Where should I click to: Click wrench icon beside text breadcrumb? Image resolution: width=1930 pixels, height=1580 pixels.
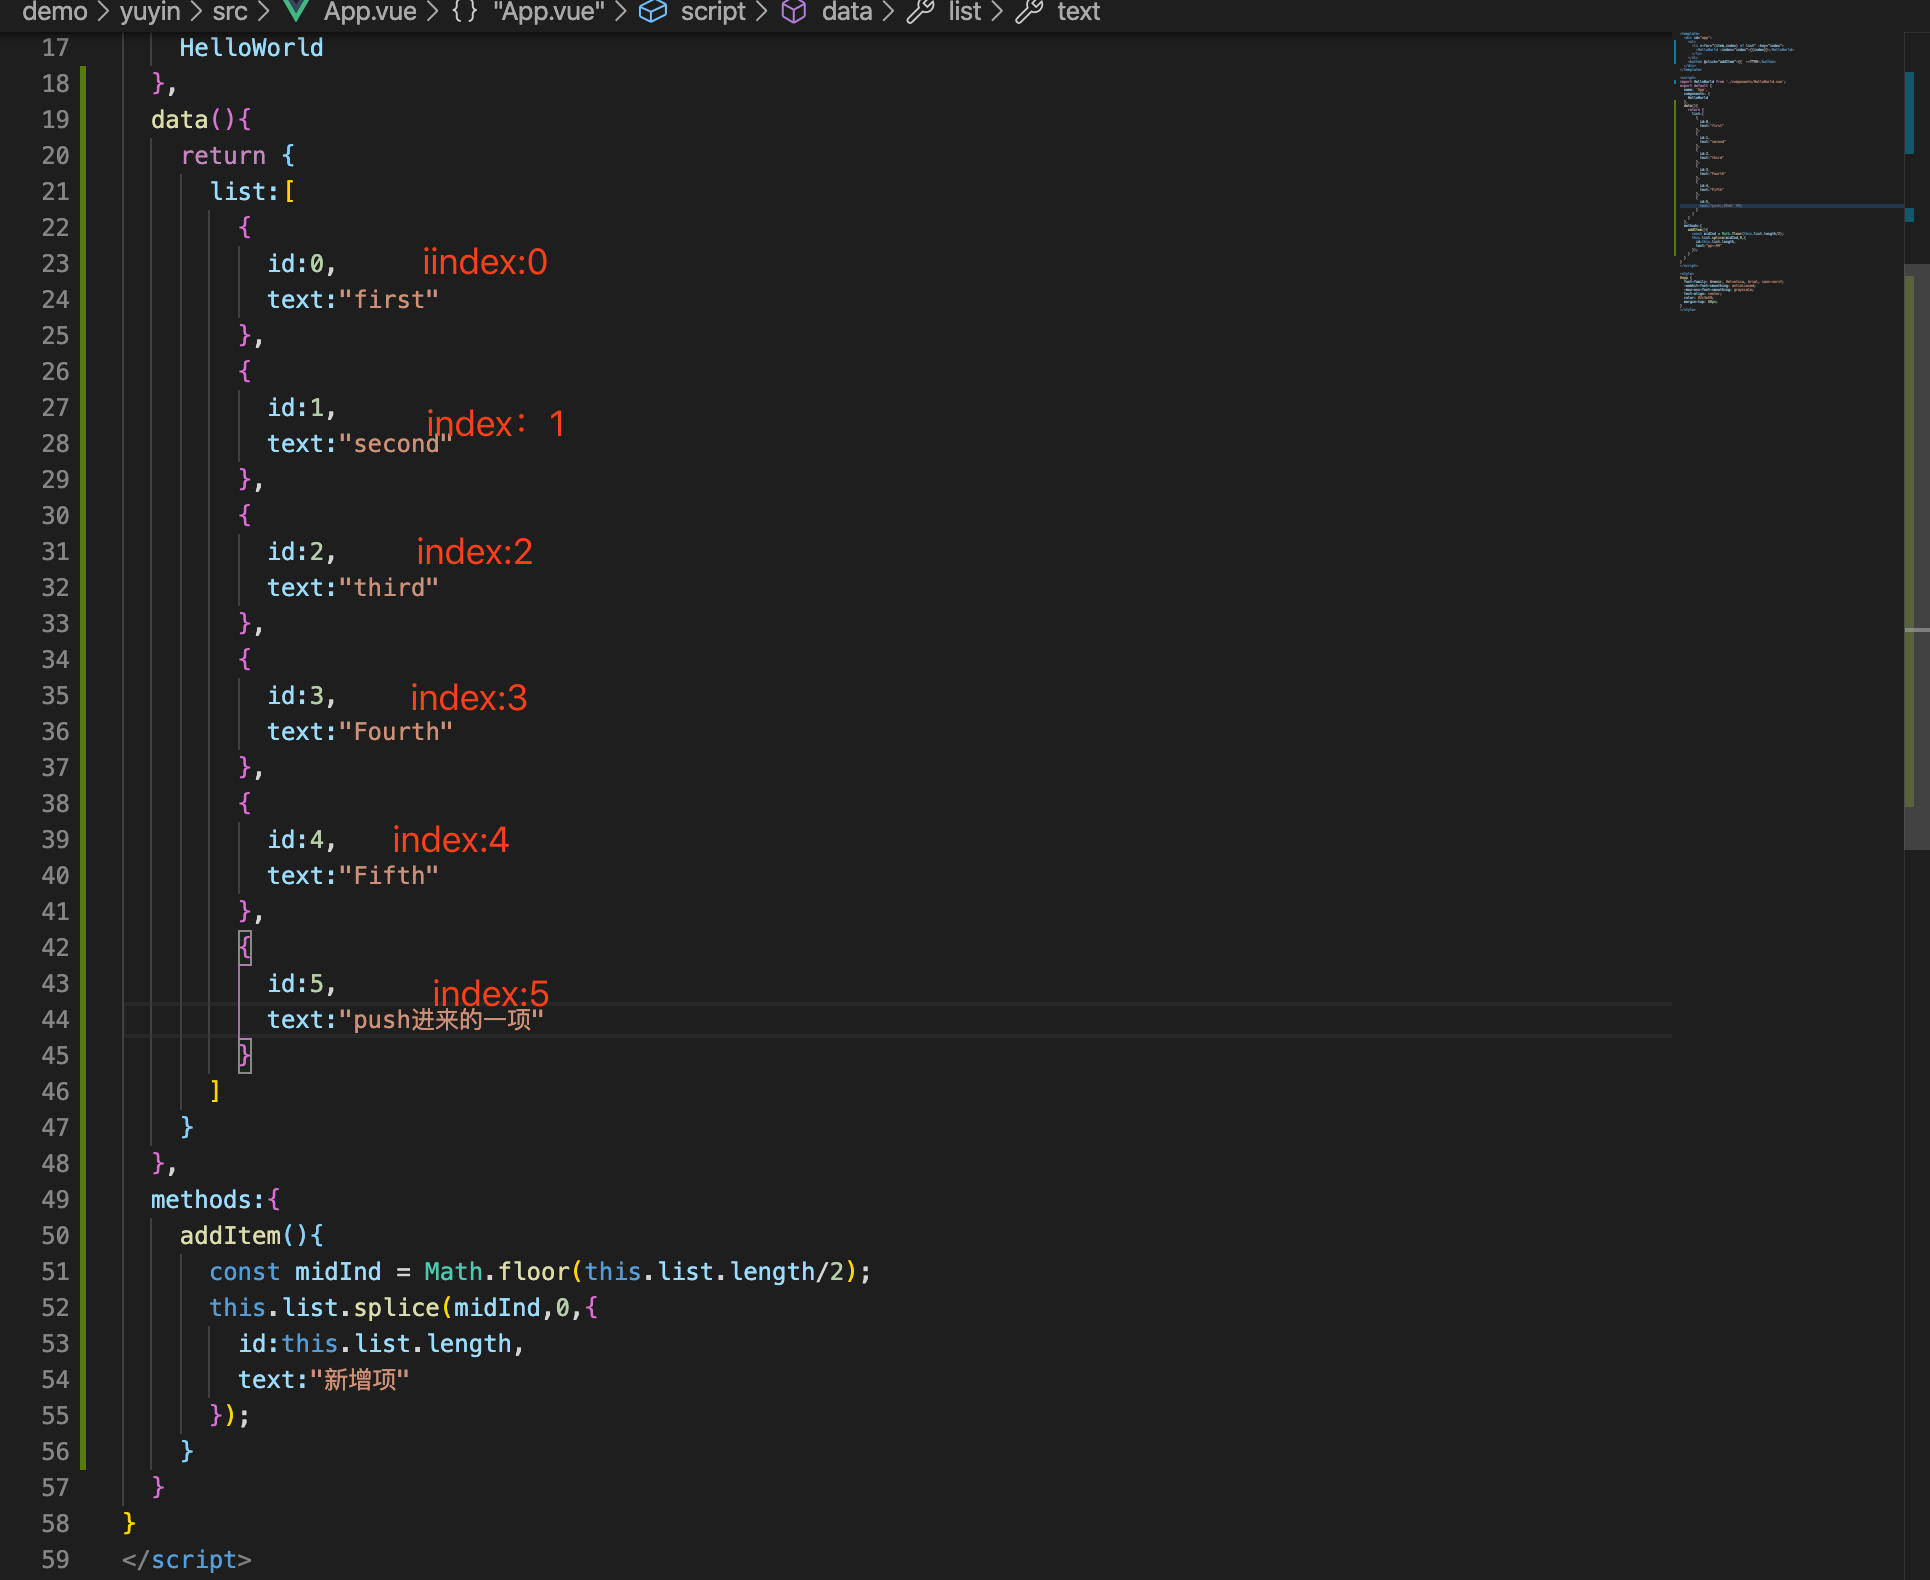click(x=1029, y=12)
